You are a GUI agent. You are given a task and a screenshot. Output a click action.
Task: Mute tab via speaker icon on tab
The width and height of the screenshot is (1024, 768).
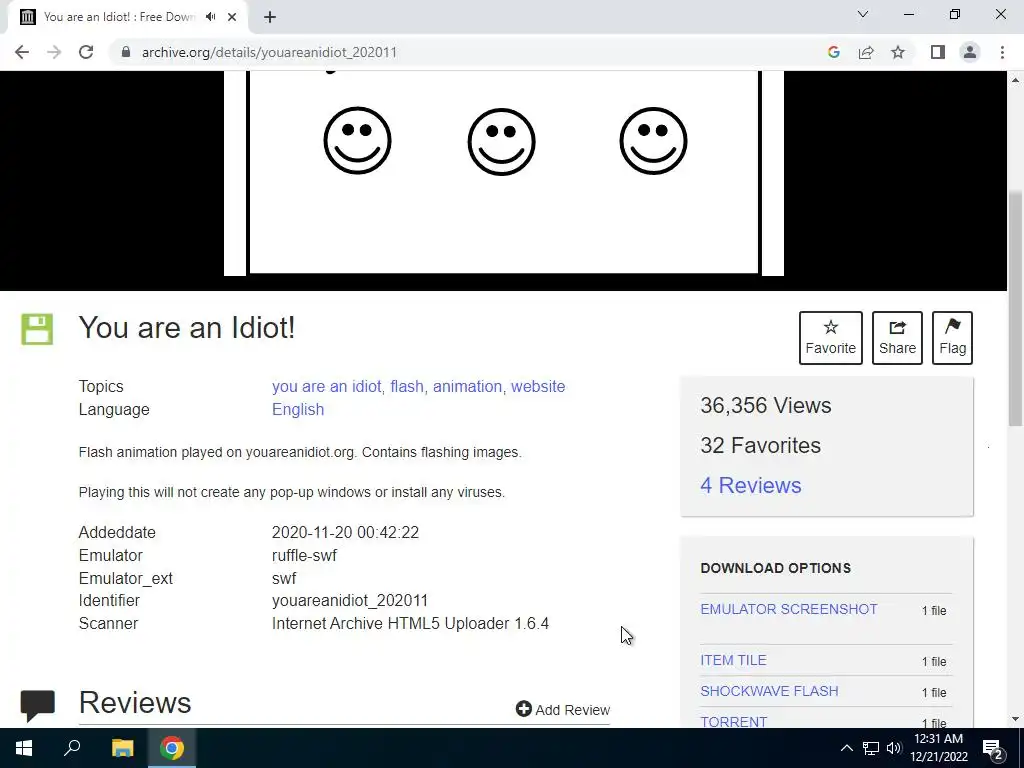point(210,17)
